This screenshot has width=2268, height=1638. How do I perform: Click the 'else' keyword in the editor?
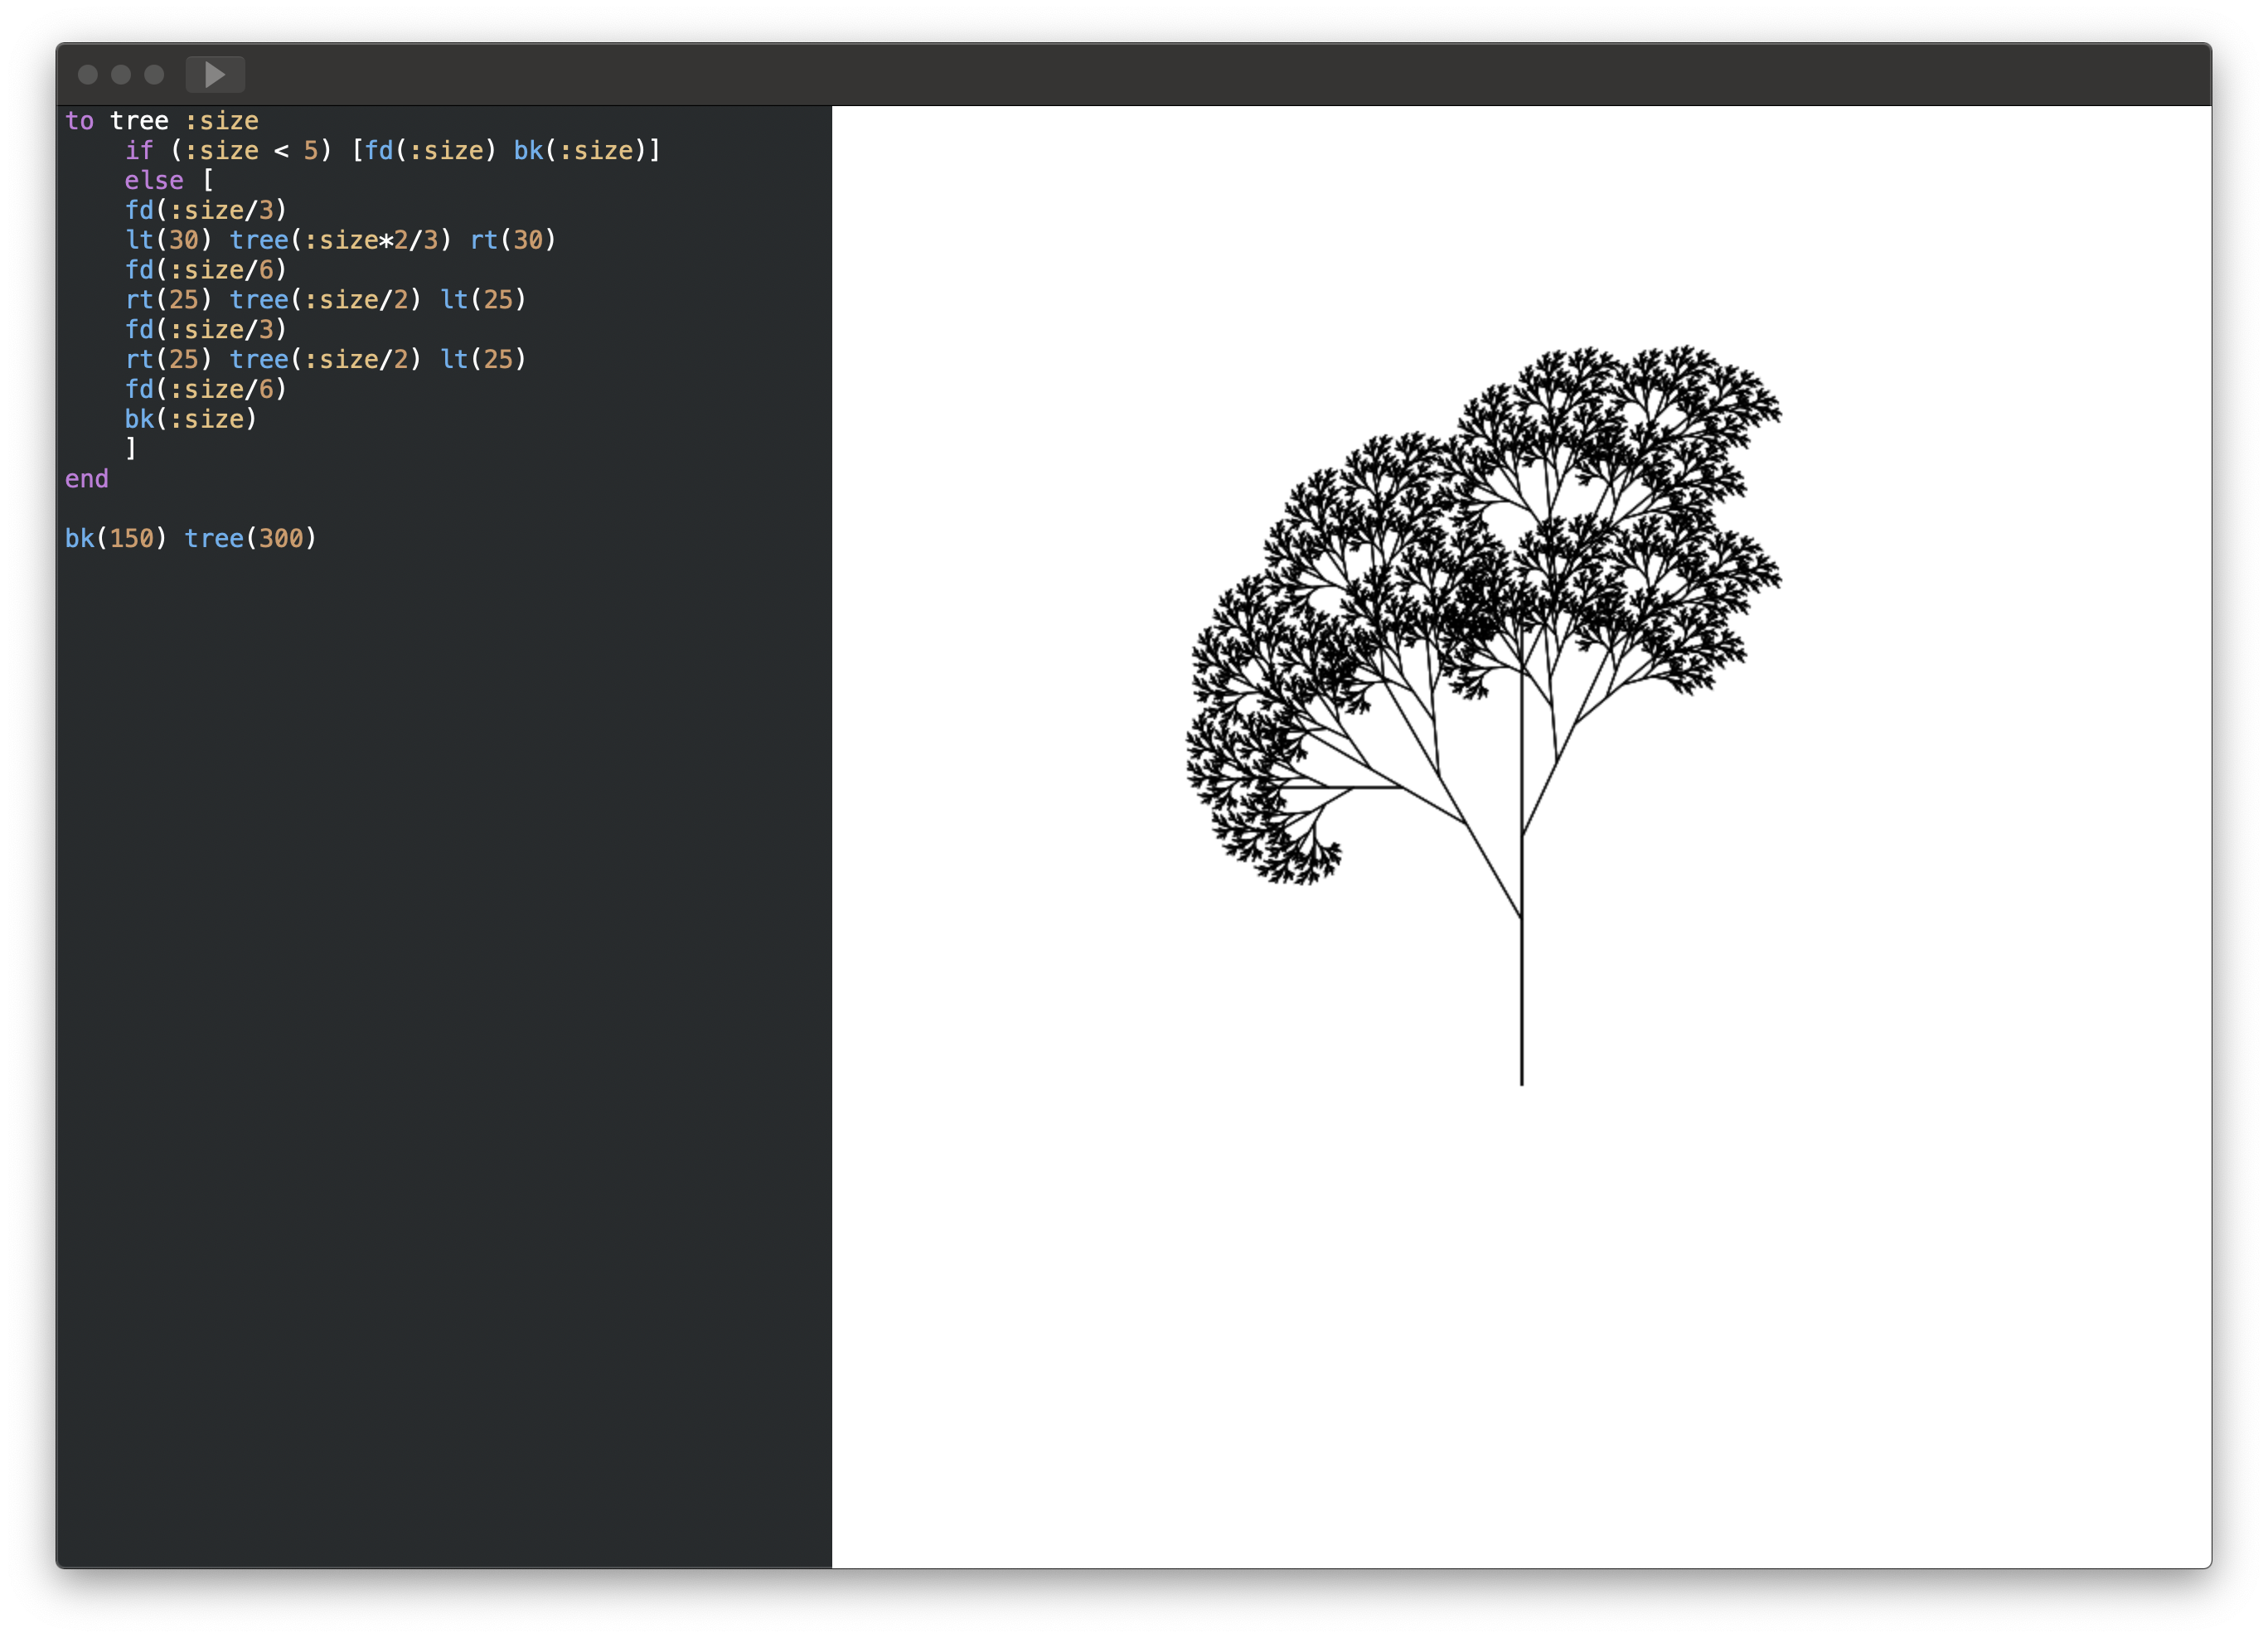point(153,181)
